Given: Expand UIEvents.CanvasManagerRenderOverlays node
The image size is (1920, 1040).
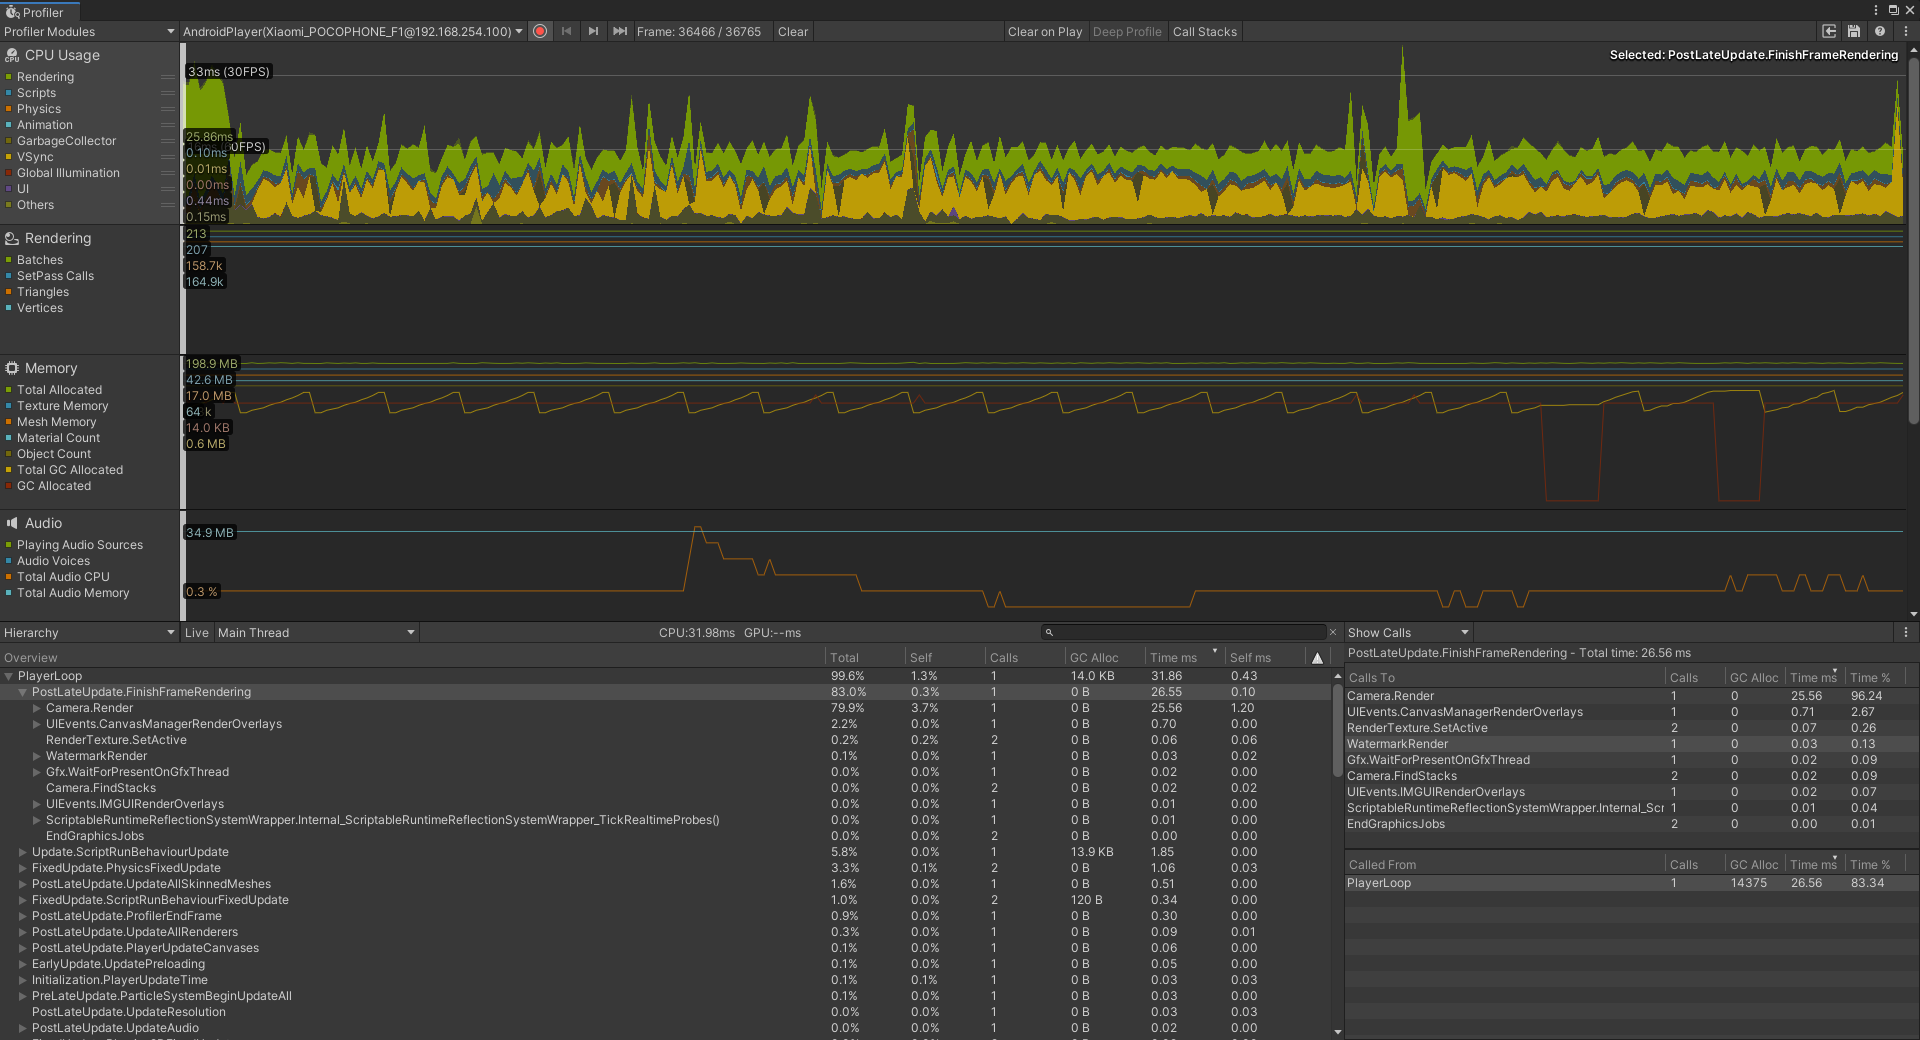Looking at the screenshot, I should point(37,724).
